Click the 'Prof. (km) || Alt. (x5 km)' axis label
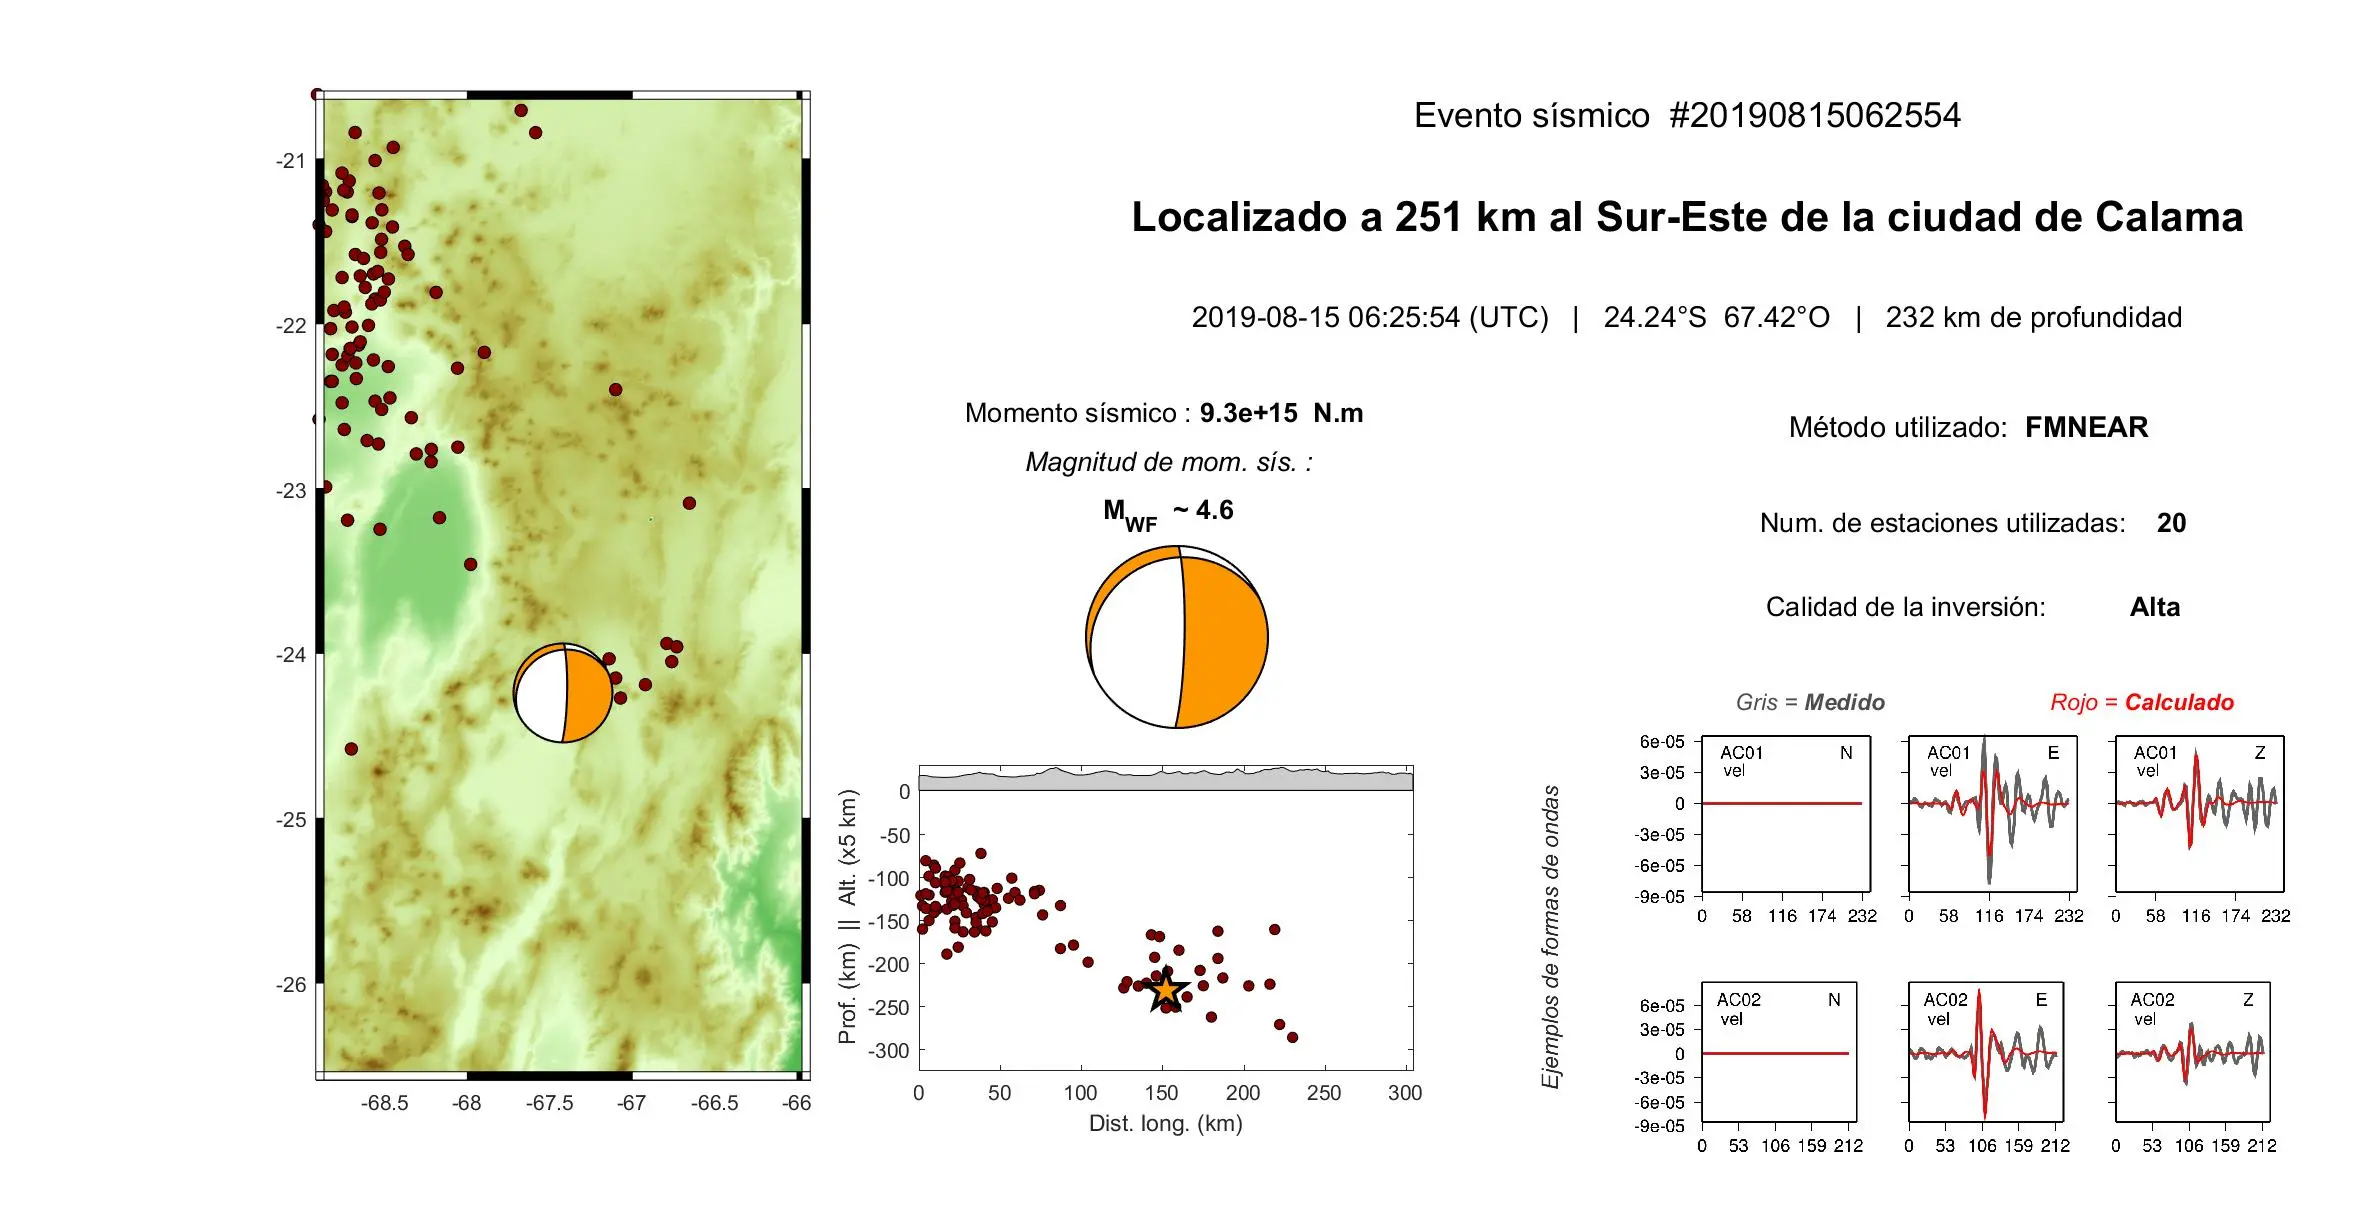Screen dimensions: 2378x1212 coord(848,917)
